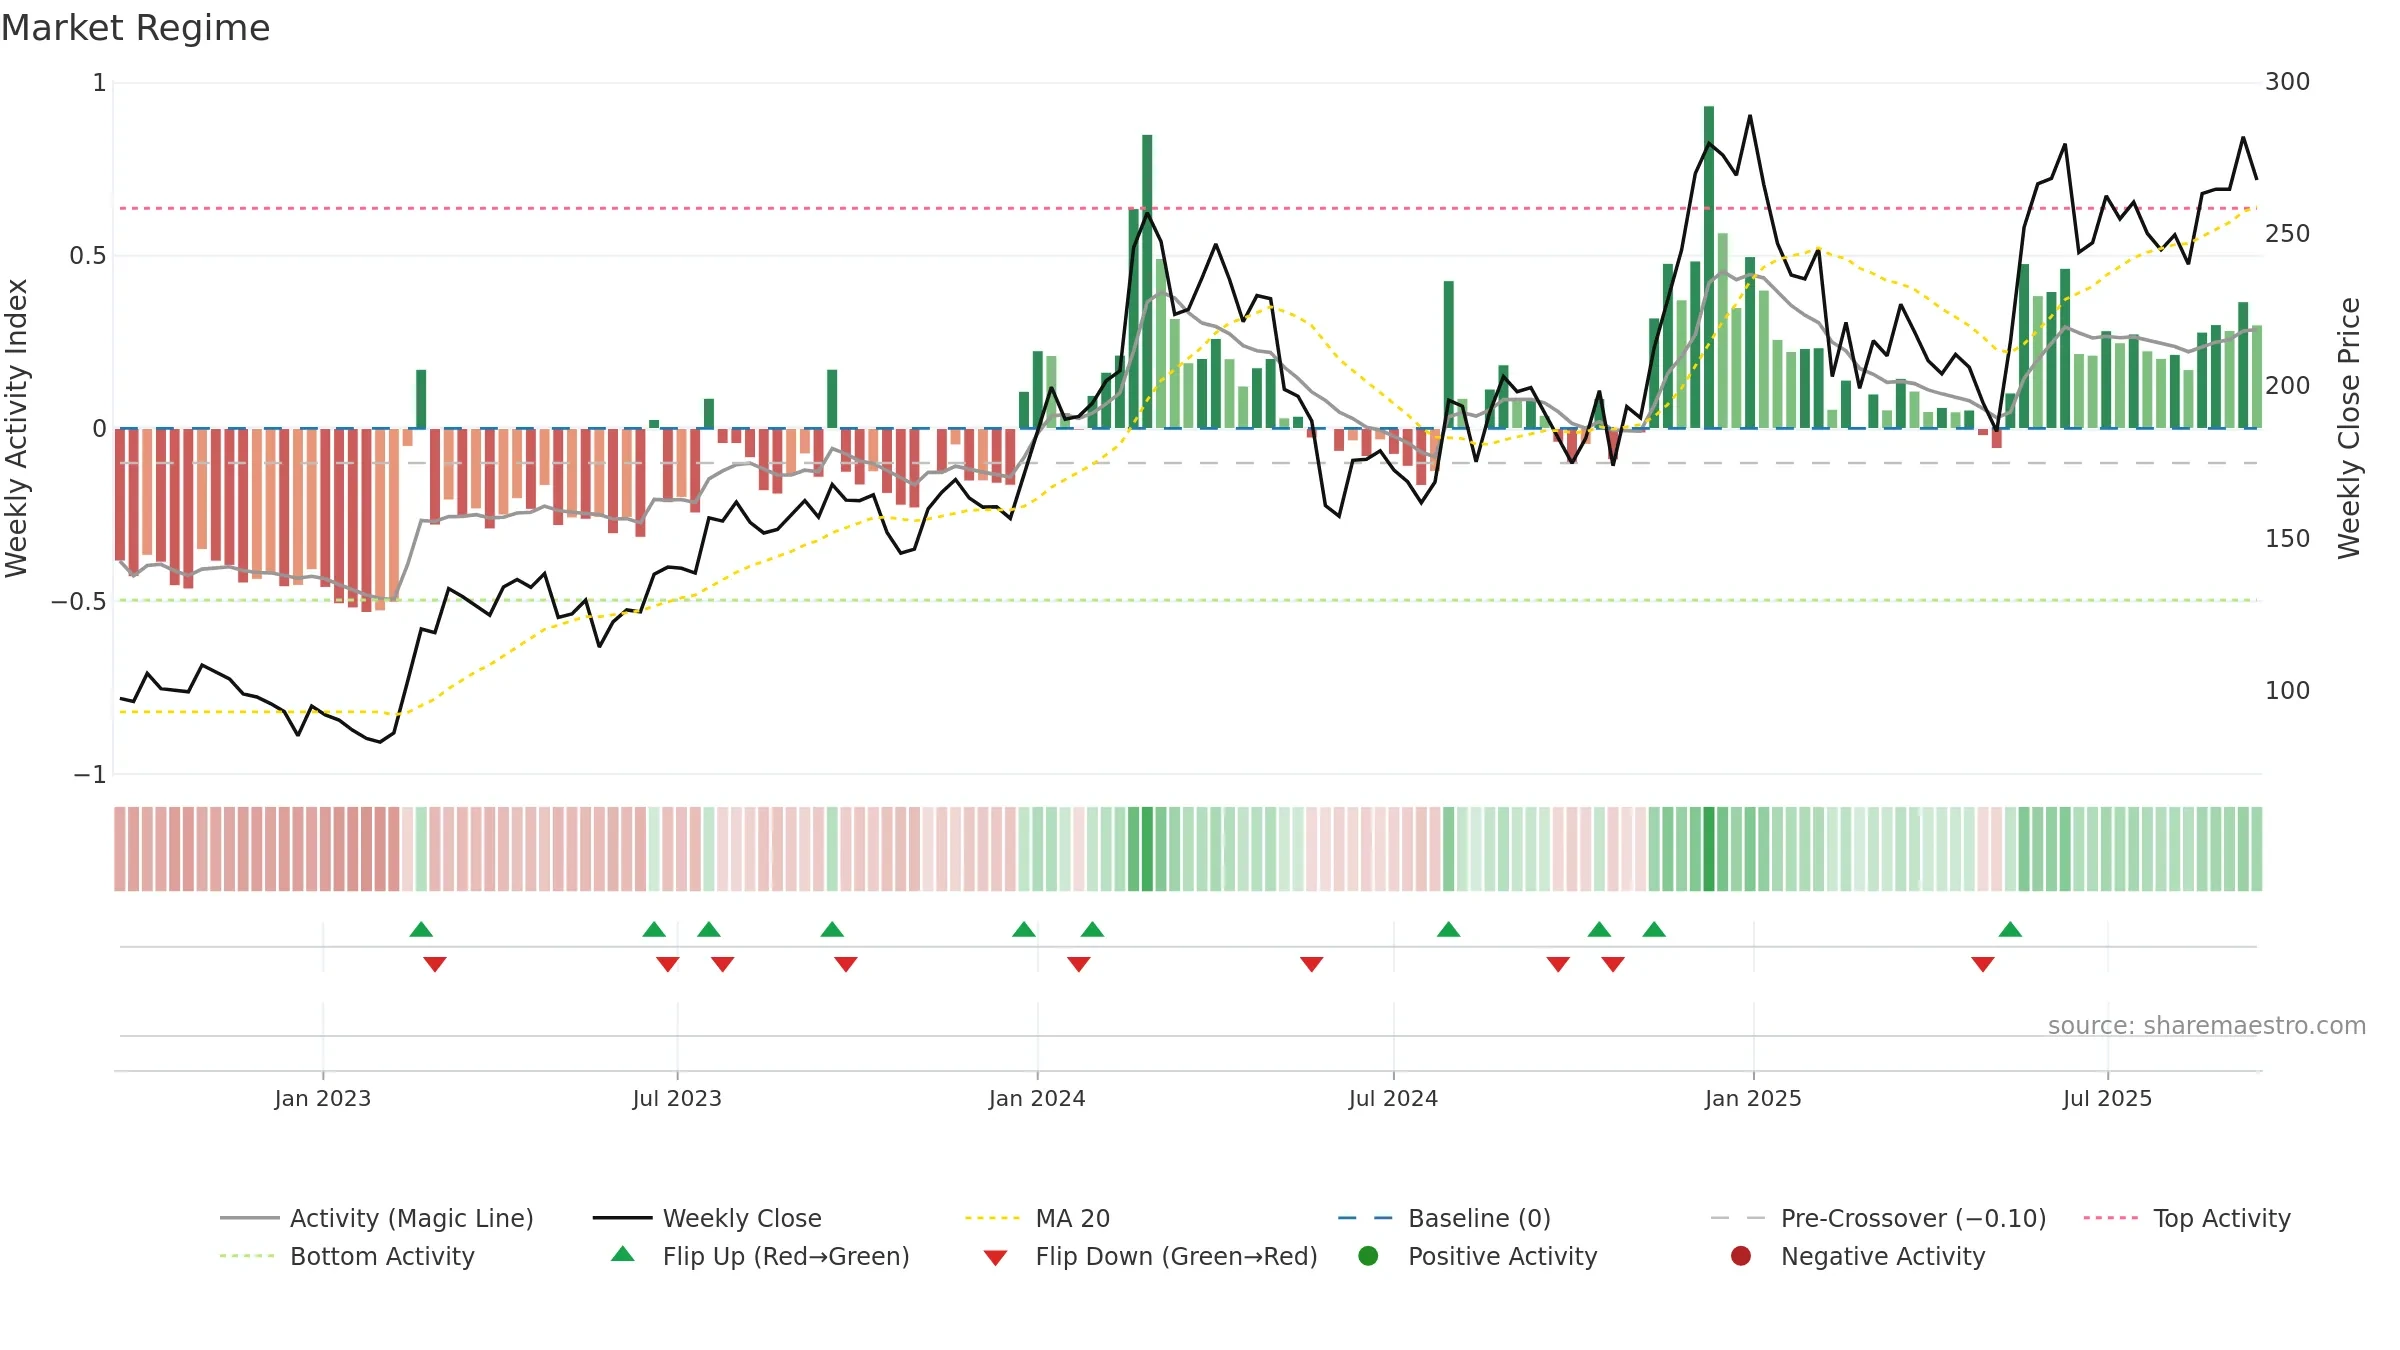The image size is (2400, 1350).
Task: Click the first red flip-down triangle after Jan 2023
Action: [434, 964]
